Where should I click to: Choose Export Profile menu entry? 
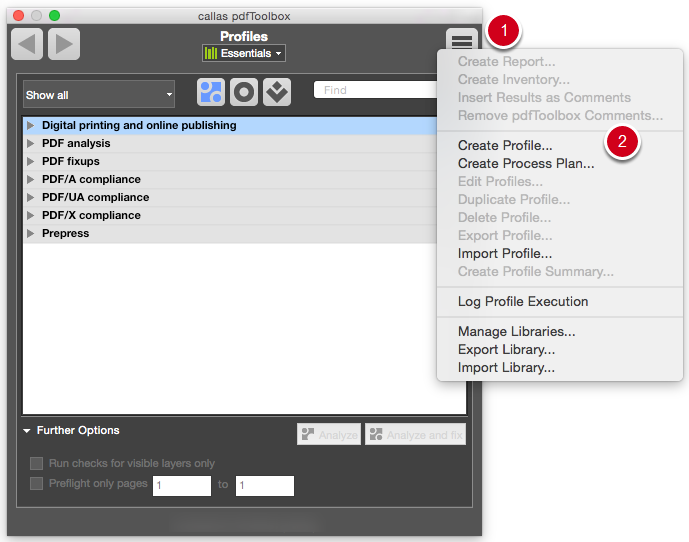505,236
